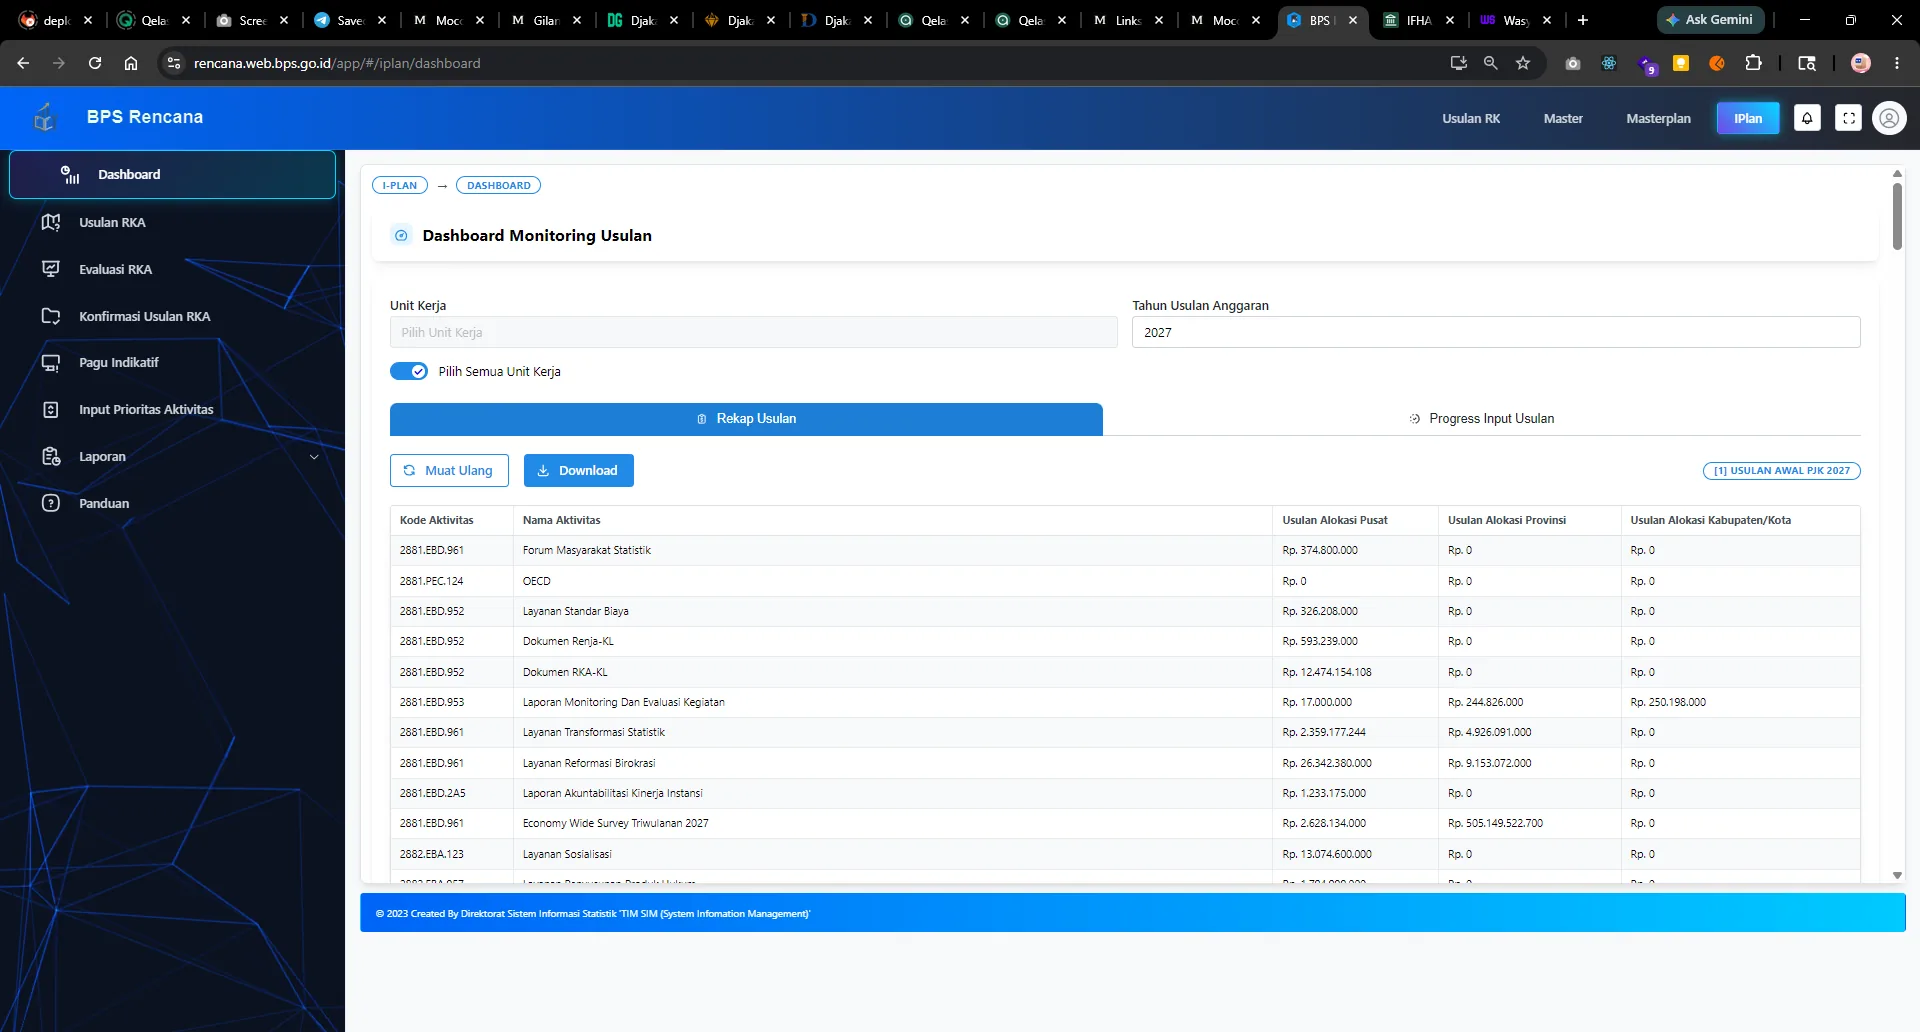Toggle the Pilih Semua Unit Kerja switch
Viewport: 1920px width, 1032px height.
point(409,371)
